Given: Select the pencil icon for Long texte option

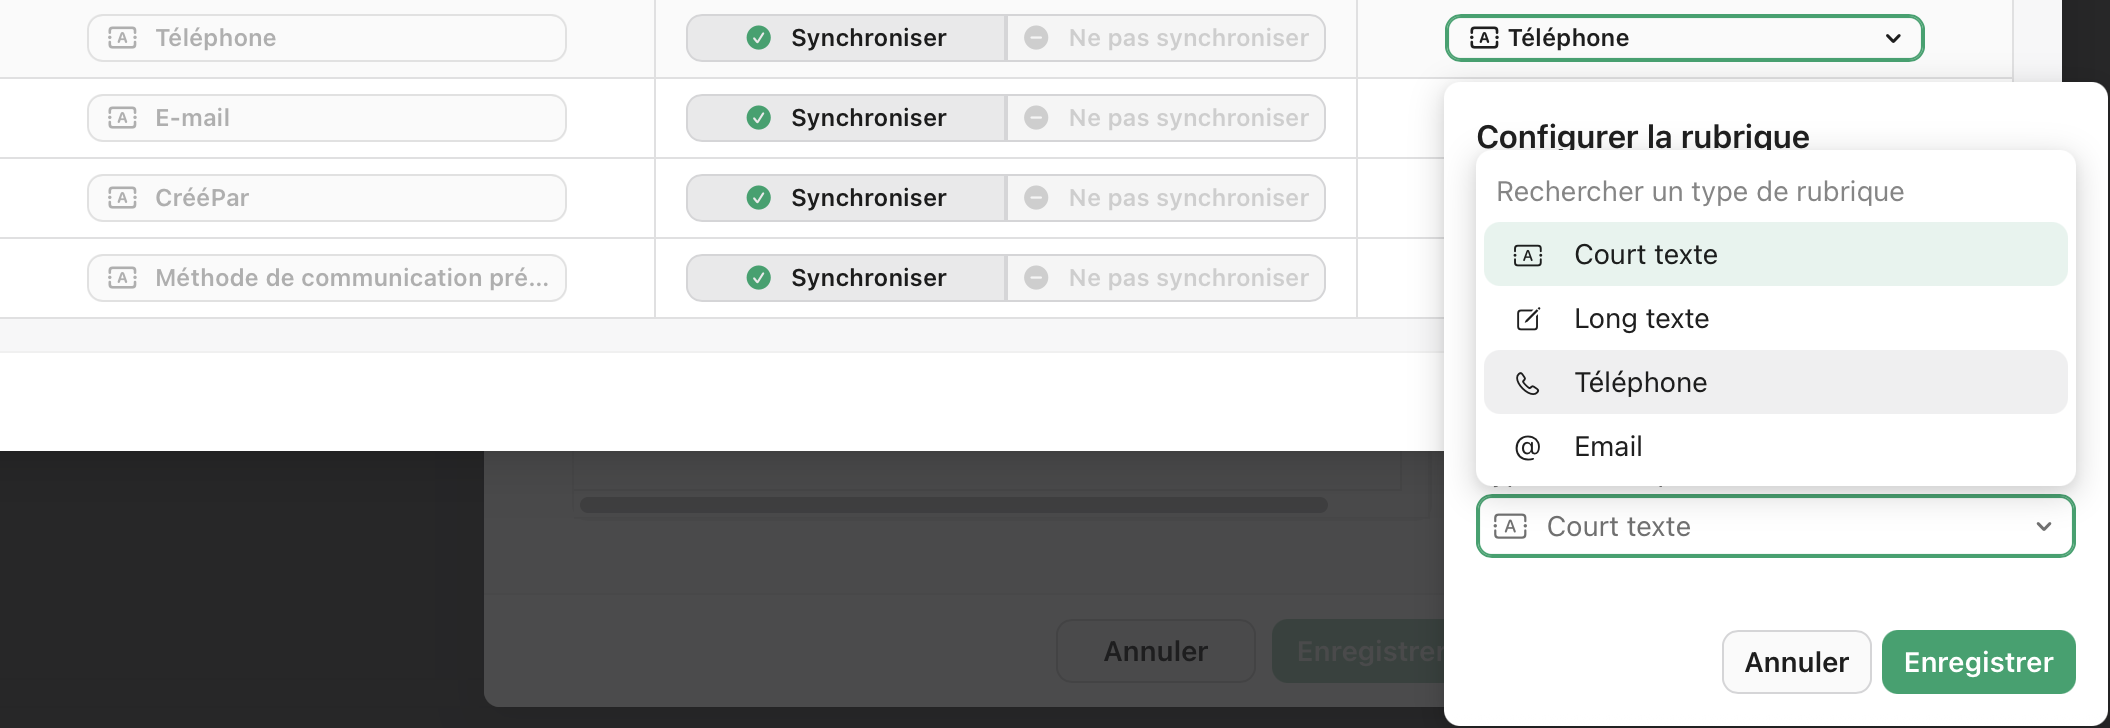Looking at the screenshot, I should click(1526, 318).
